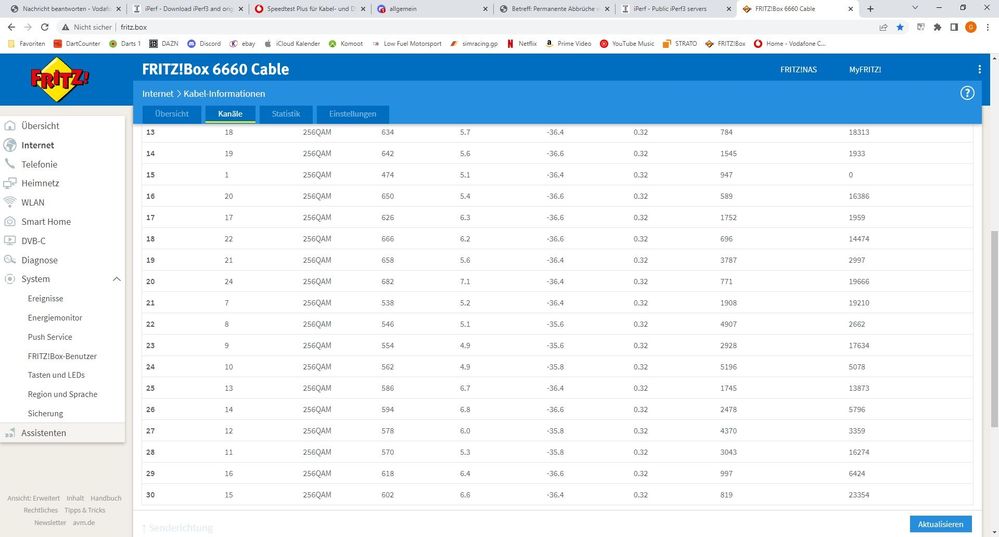Click frequency 474 in channel 15 row
The width and height of the screenshot is (999, 537).
(x=387, y=175)
